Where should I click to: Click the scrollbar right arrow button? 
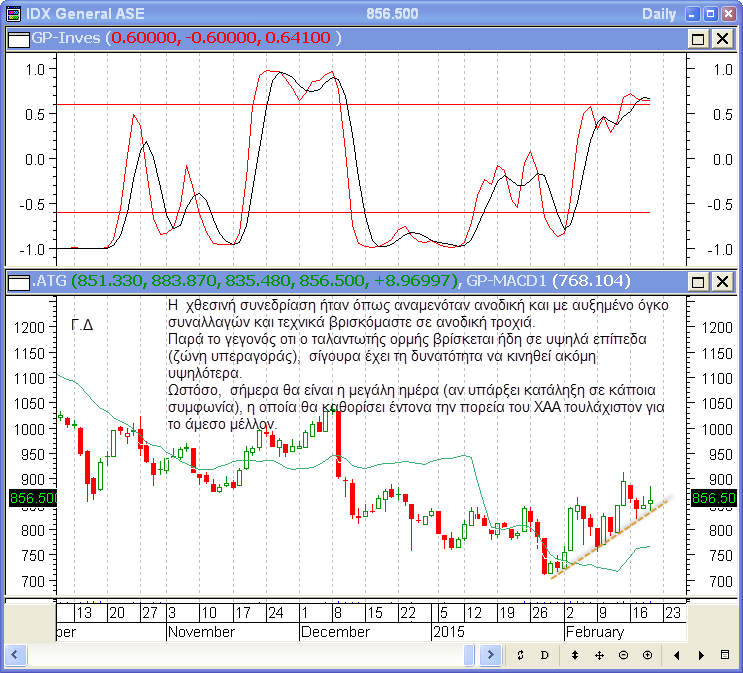[490, 655]
